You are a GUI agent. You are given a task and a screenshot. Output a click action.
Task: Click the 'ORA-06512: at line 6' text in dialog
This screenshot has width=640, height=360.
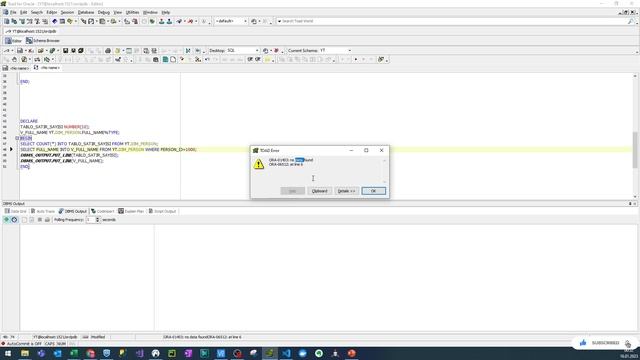point(286,164)
